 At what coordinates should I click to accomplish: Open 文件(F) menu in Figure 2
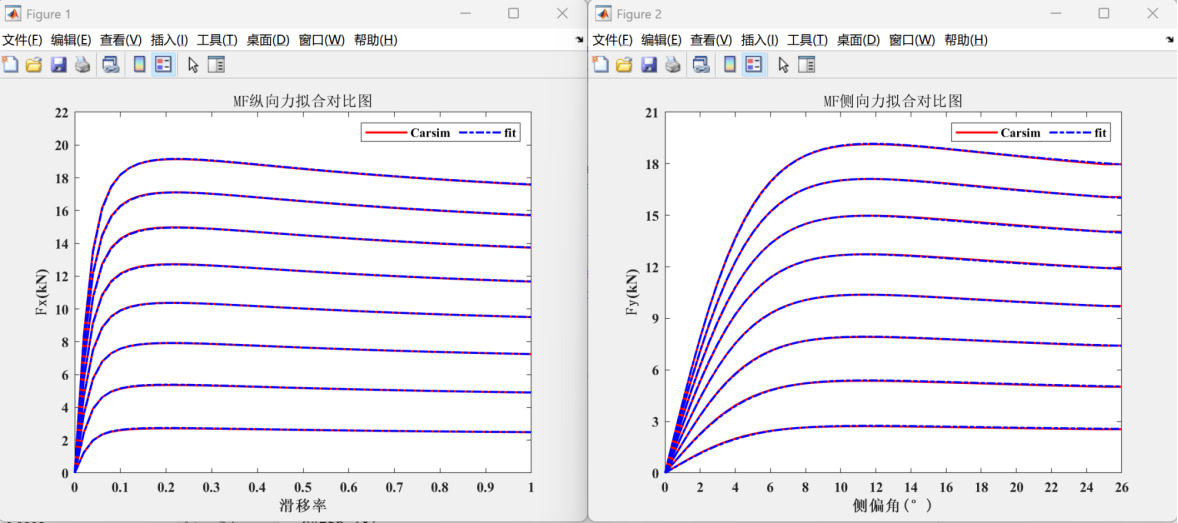tap(614, 40)
